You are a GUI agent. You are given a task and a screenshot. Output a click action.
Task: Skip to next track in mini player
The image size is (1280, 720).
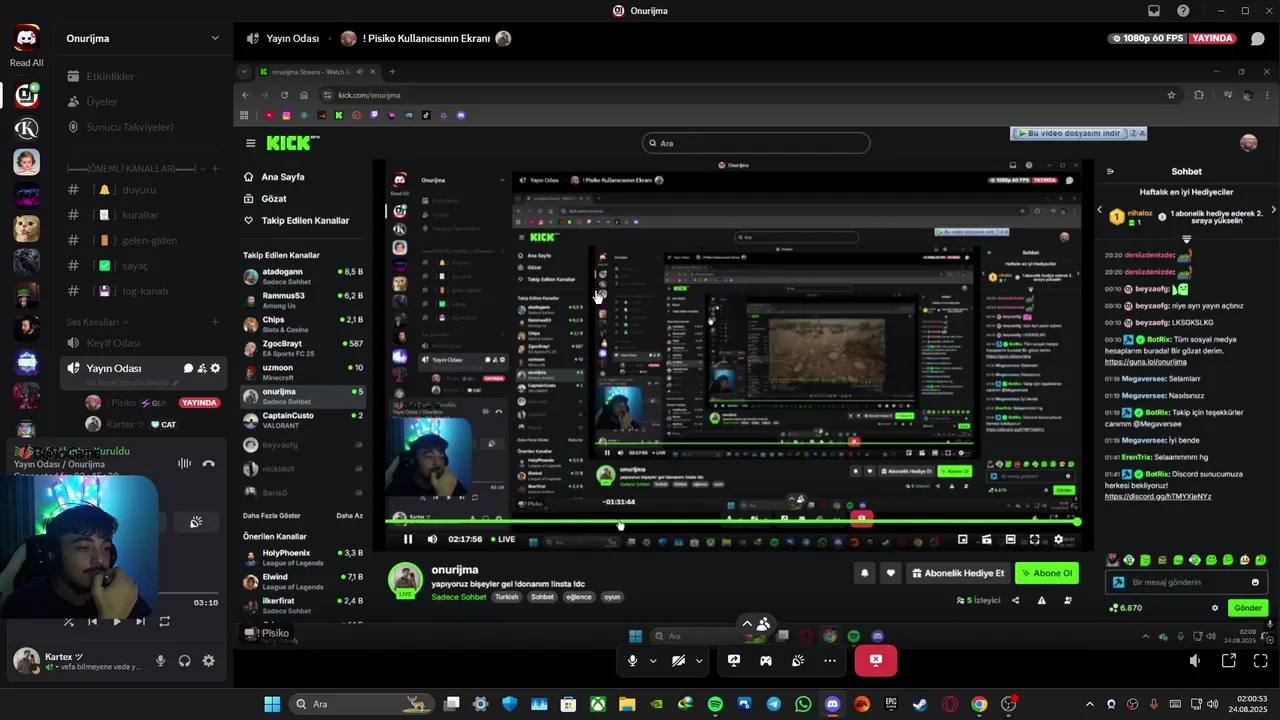tap(140, 621)
